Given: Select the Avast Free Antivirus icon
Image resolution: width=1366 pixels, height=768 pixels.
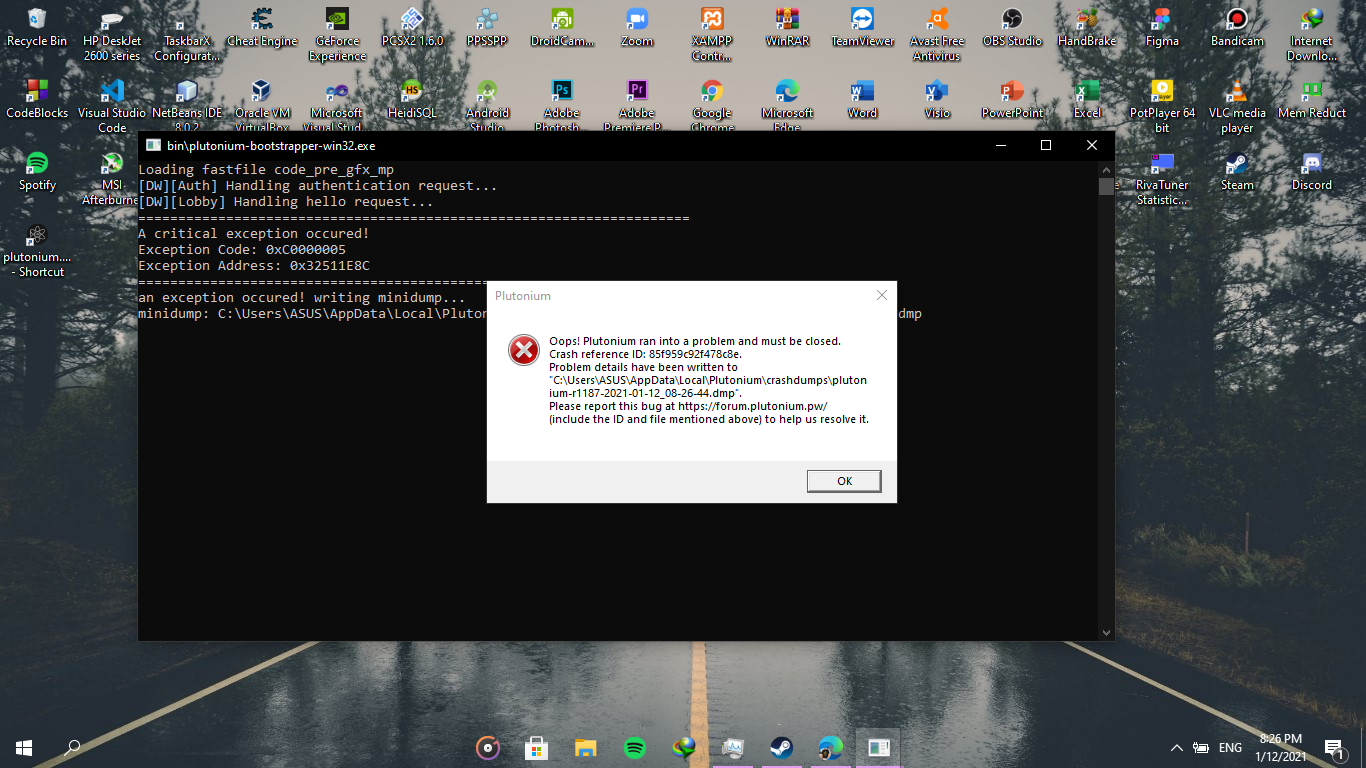Looking at the screenshot, I should point(937,35).
